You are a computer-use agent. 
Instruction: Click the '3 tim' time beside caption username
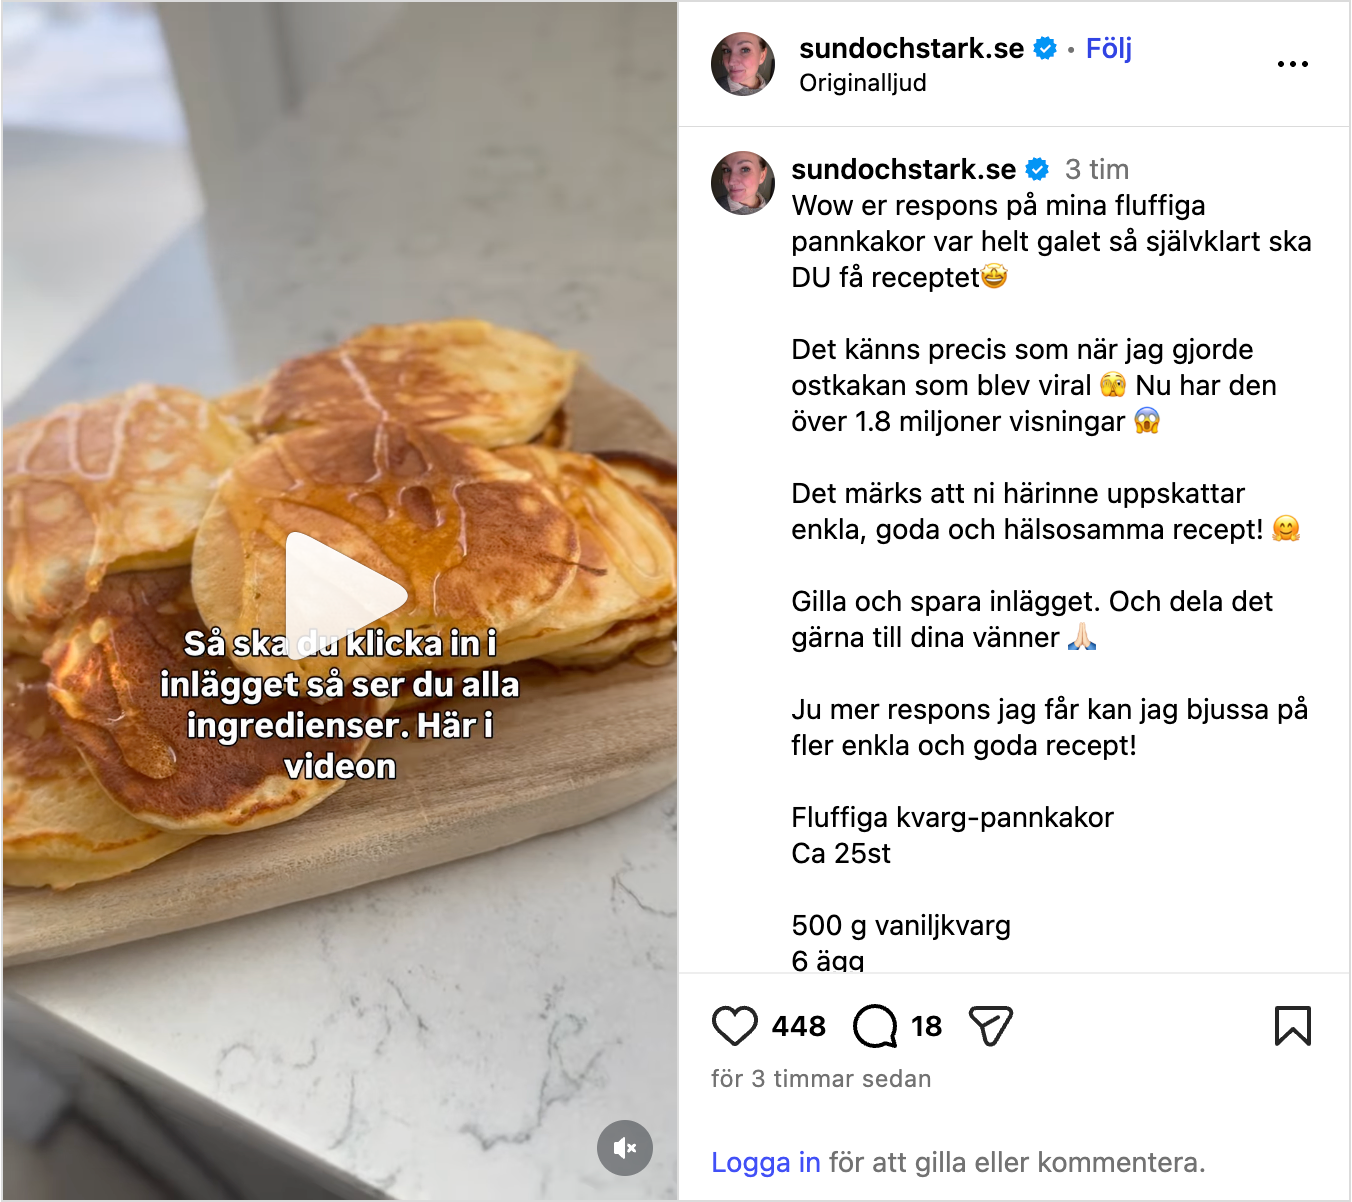(x=1096, y=169)
